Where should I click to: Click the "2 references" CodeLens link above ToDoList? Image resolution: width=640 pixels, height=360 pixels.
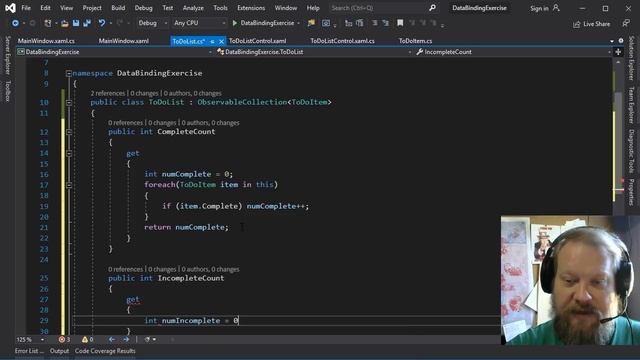pos(108,93)
